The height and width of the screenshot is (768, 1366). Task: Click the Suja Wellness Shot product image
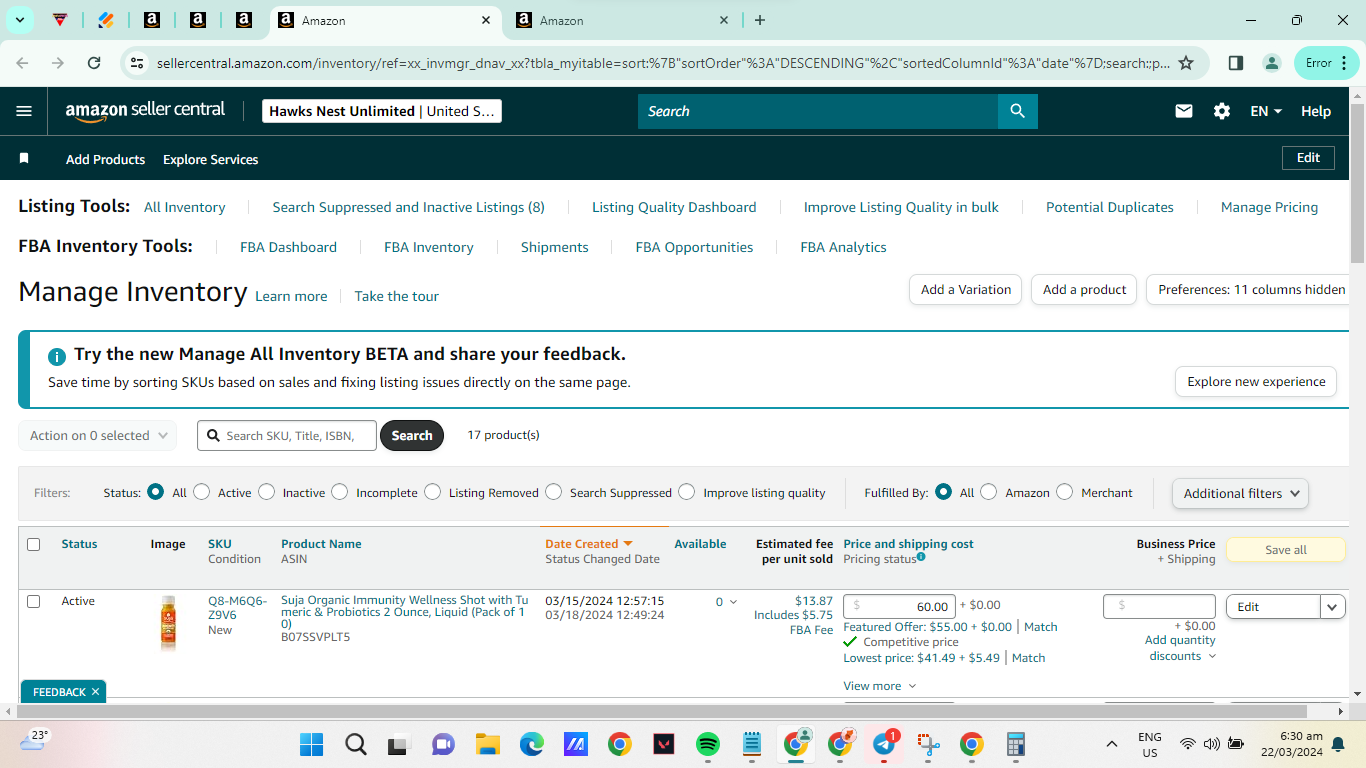tap(168, 623)
